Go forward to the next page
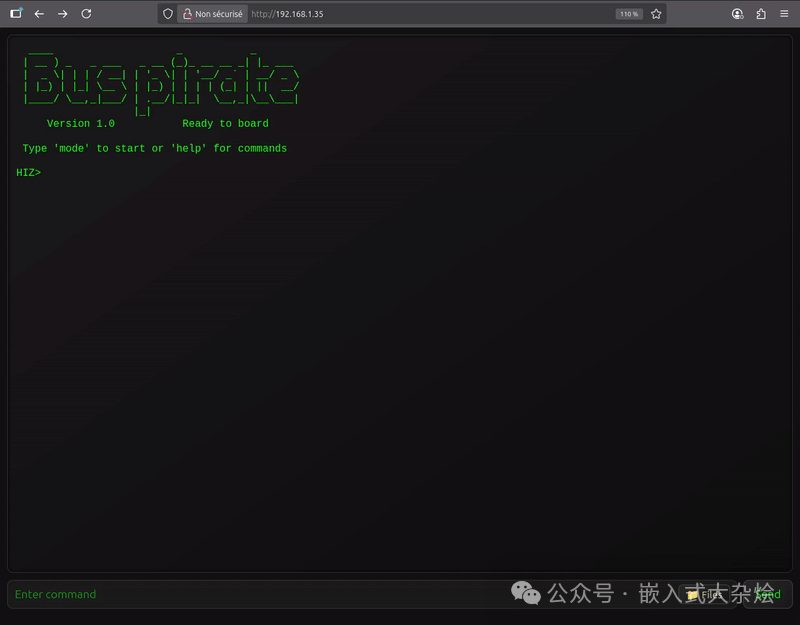The image size is (800, 625). 62,14
